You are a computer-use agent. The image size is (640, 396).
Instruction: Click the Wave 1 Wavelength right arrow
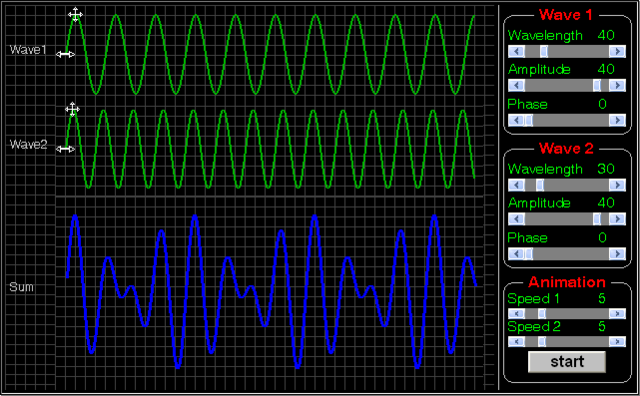pos(617,51)
